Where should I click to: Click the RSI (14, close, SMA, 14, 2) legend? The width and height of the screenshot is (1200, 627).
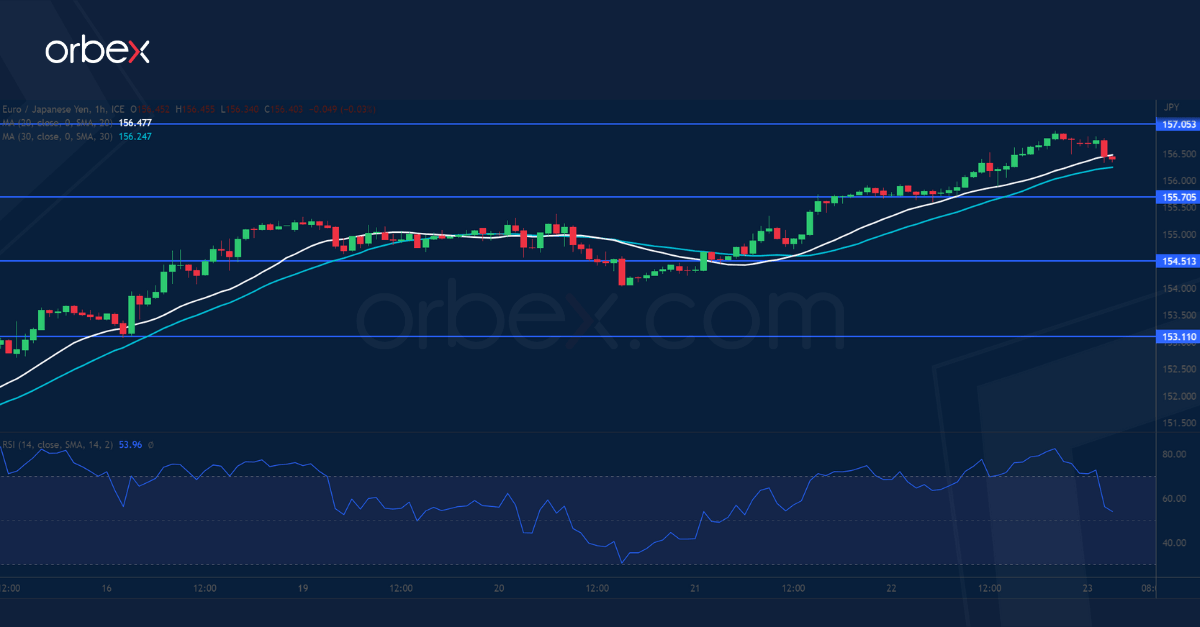click(x=57, y=443)
